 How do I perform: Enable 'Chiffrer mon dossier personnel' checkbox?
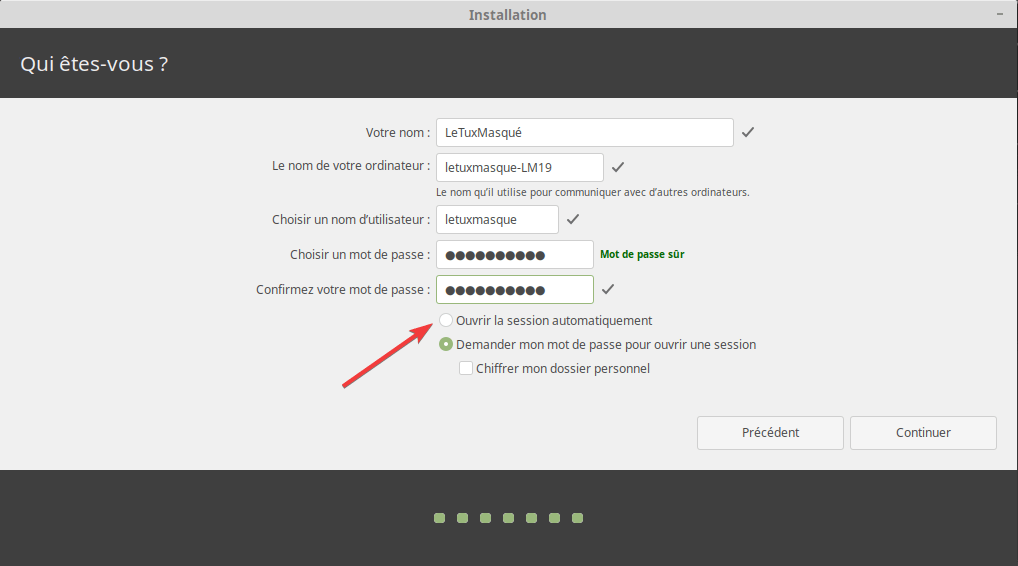click(x=466, y=368)
